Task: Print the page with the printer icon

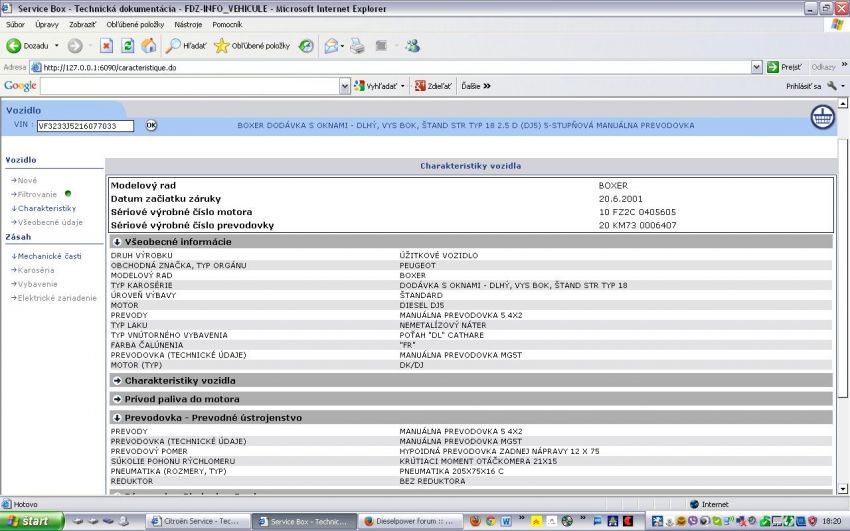Action: (357, 46)
